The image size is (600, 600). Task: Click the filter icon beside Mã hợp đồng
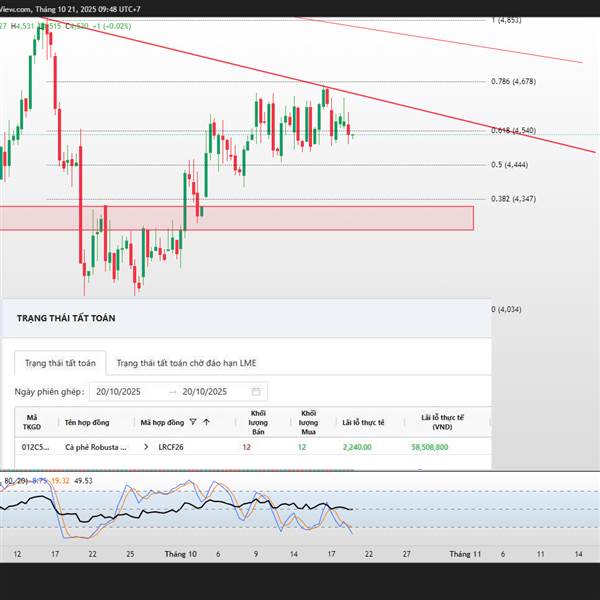[193, 422]
